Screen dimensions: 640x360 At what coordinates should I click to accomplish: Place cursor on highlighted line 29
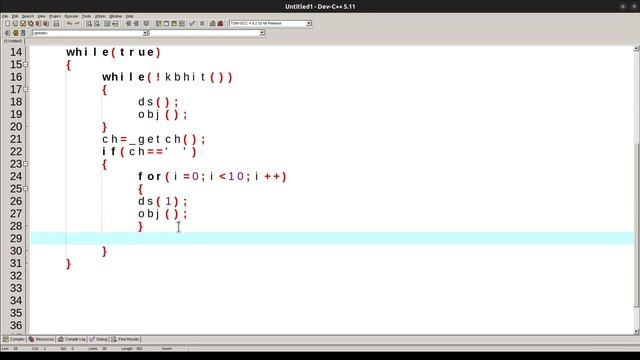tap(333, 238)
